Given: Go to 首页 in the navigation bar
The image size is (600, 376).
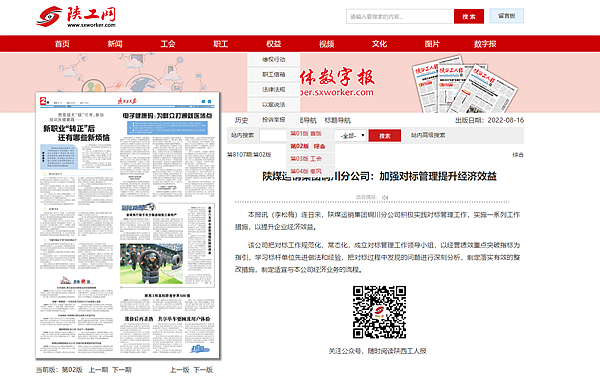Looking at the screenshot, I should click(62, 44).
